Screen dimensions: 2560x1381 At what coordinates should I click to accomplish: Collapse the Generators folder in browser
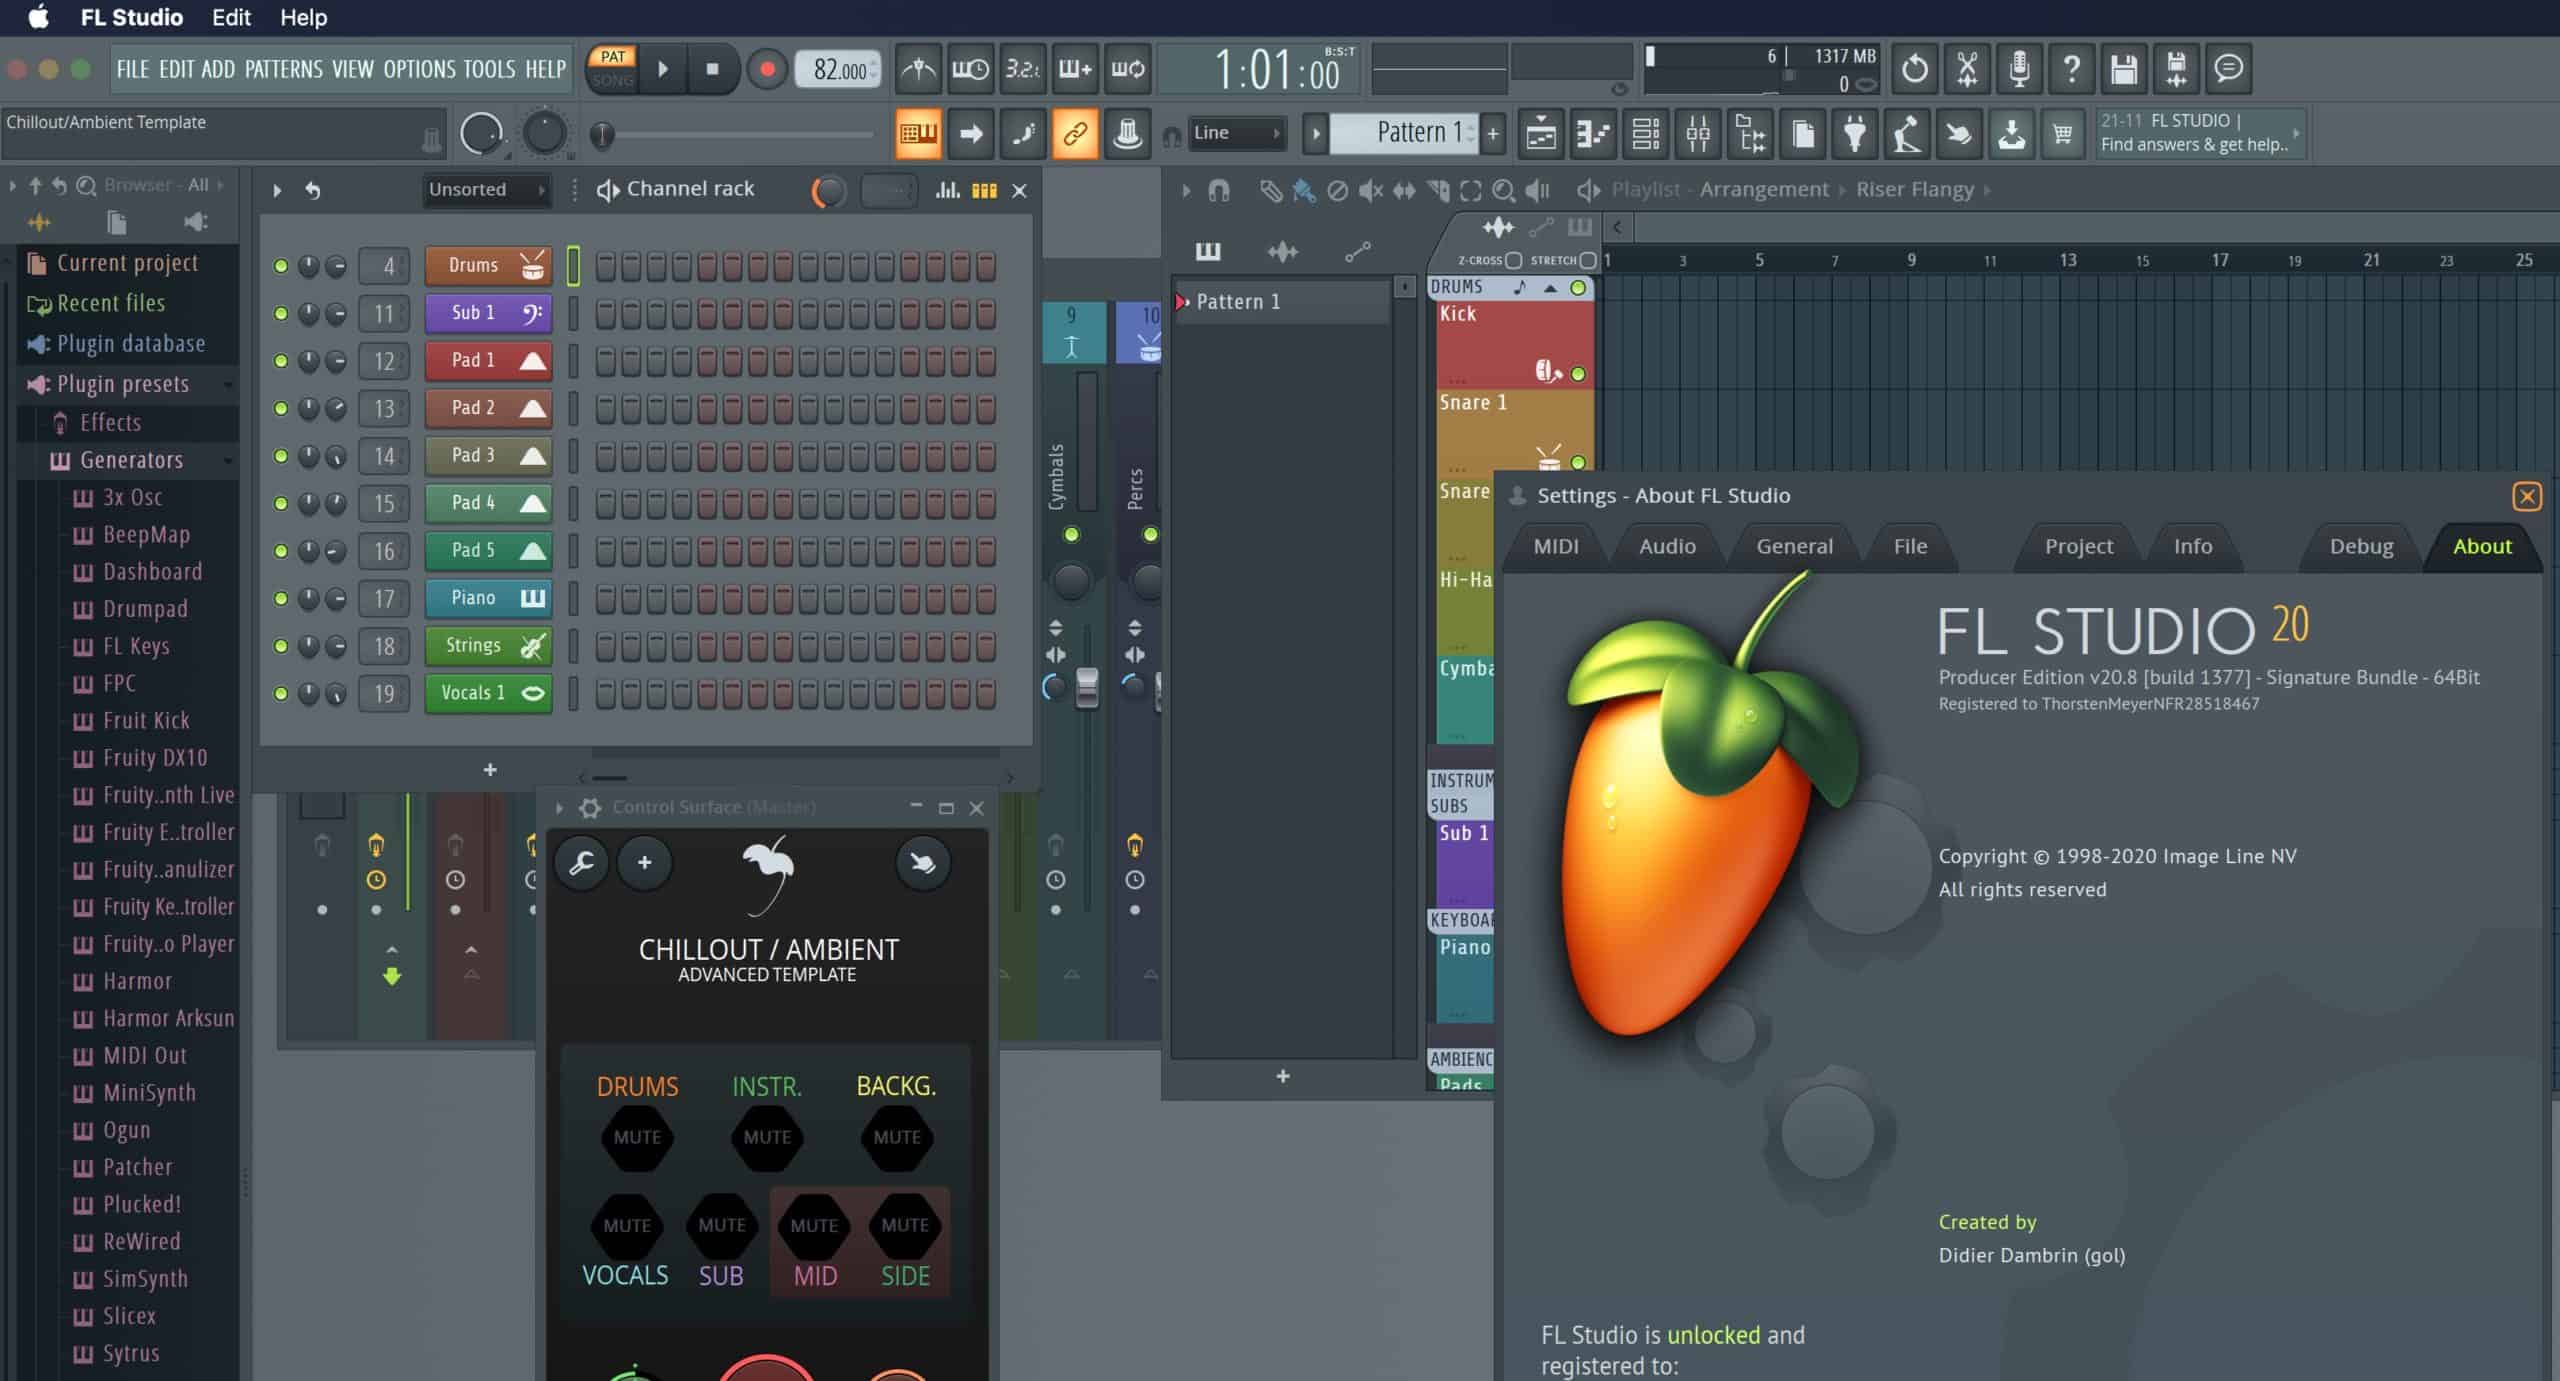pos(131,460)
